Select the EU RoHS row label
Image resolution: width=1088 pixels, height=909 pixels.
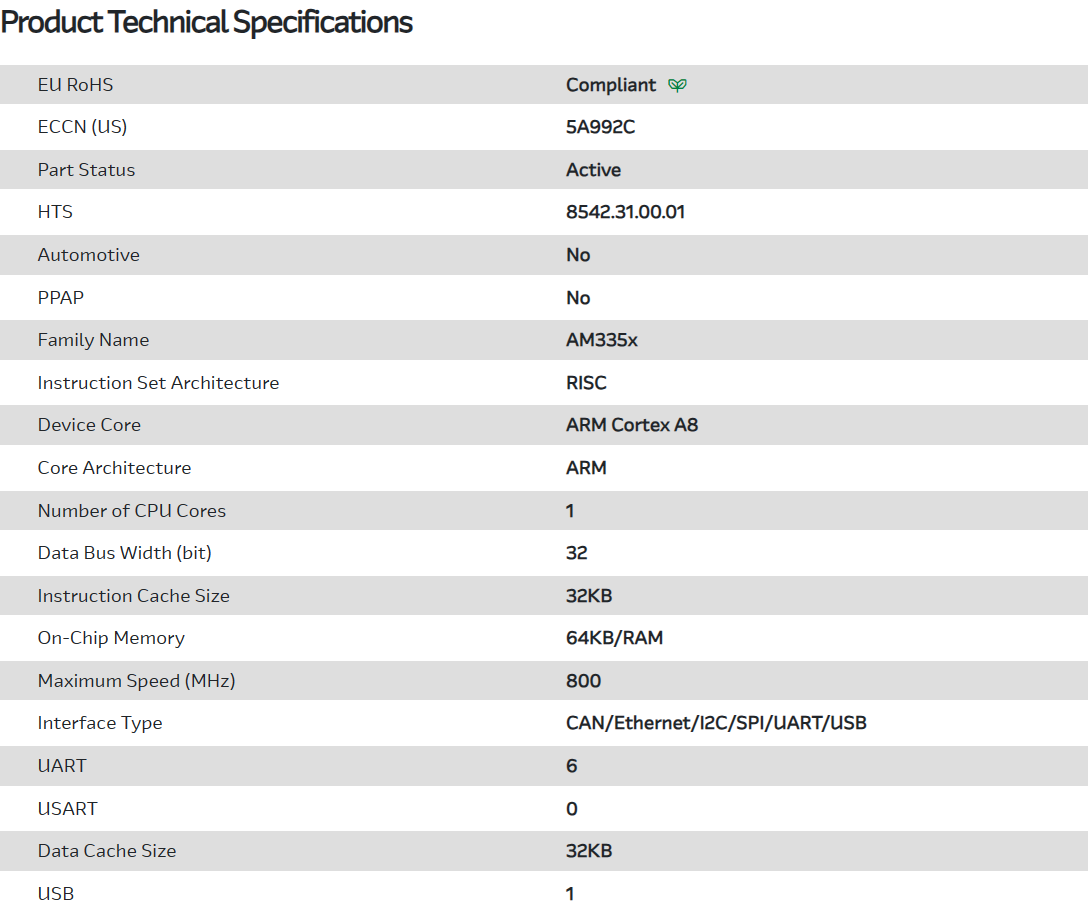click(75, 85)
